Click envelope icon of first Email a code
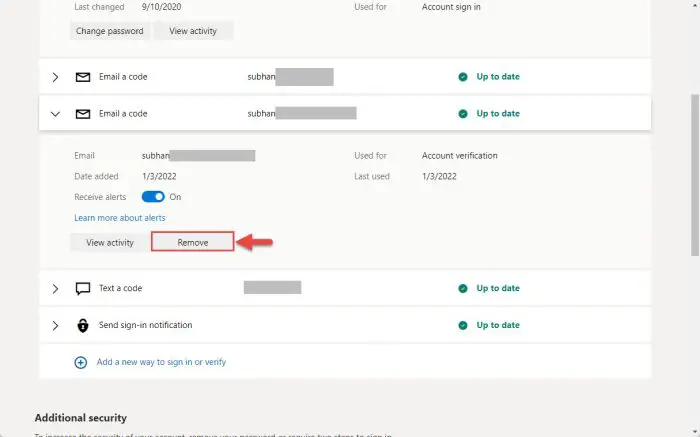700x437 pixels. point(83,77)
